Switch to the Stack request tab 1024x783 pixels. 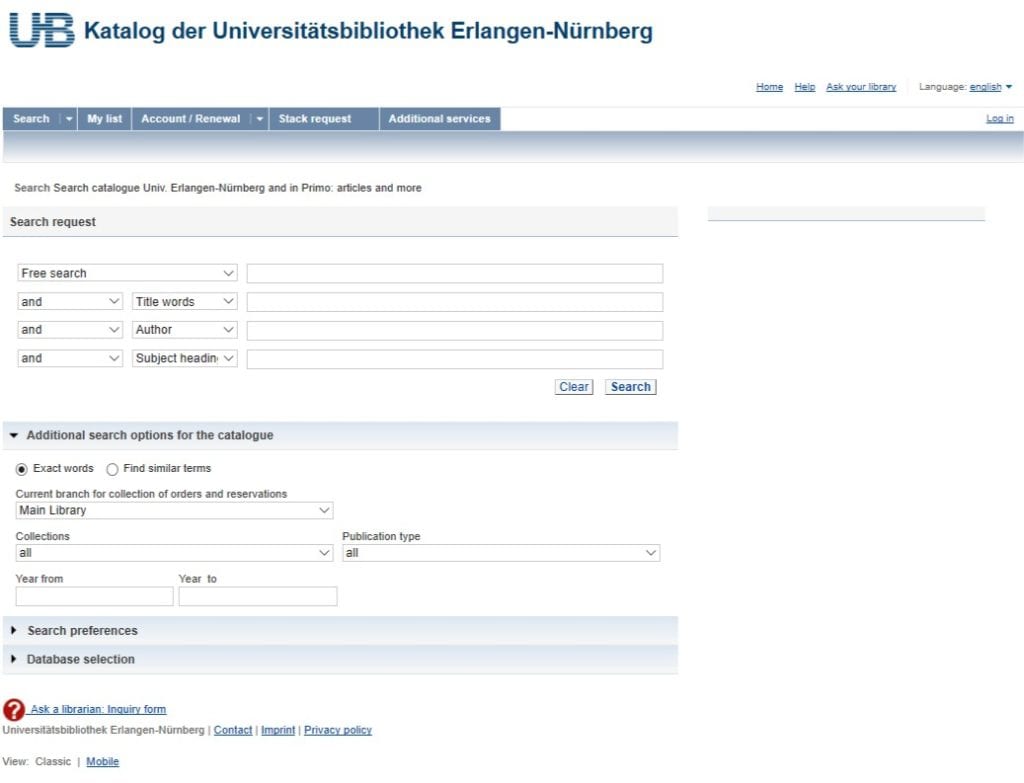point(318,118)
